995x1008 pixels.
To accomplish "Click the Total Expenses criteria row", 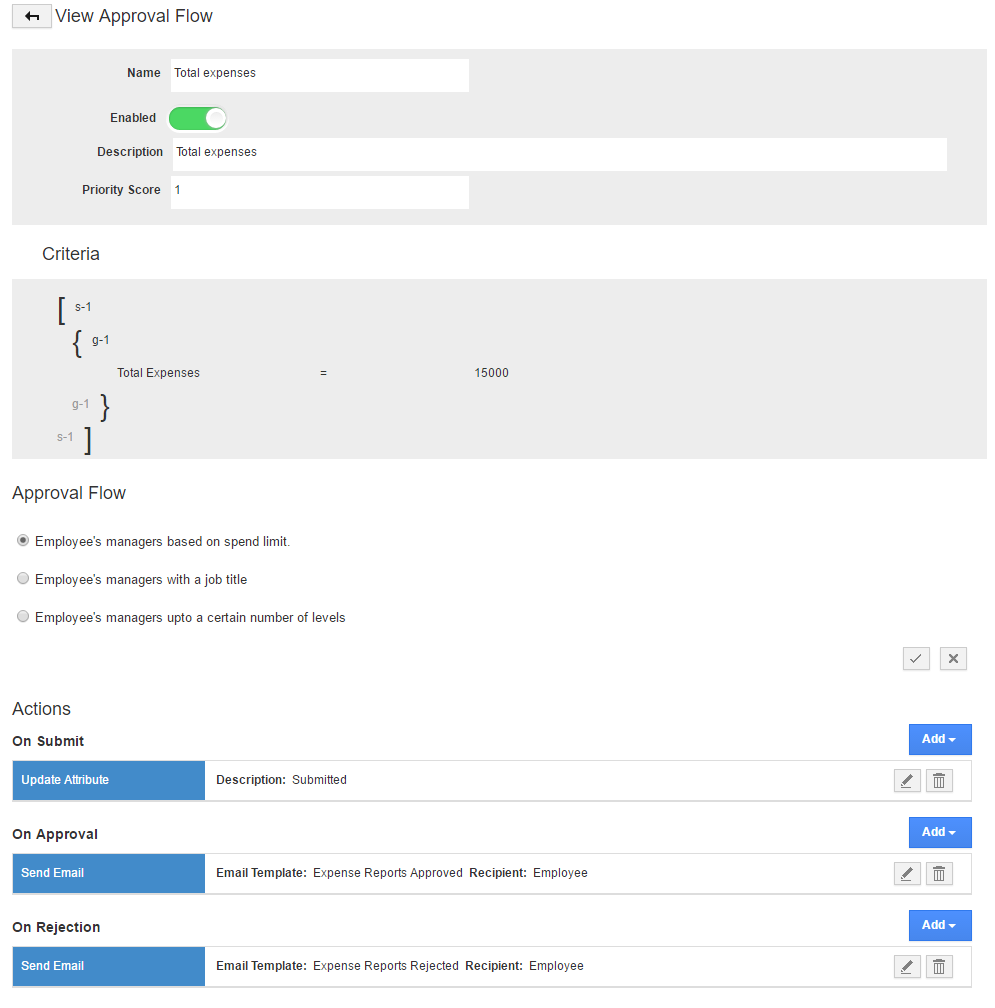I will pyautogui.click(x=312, y=373).
